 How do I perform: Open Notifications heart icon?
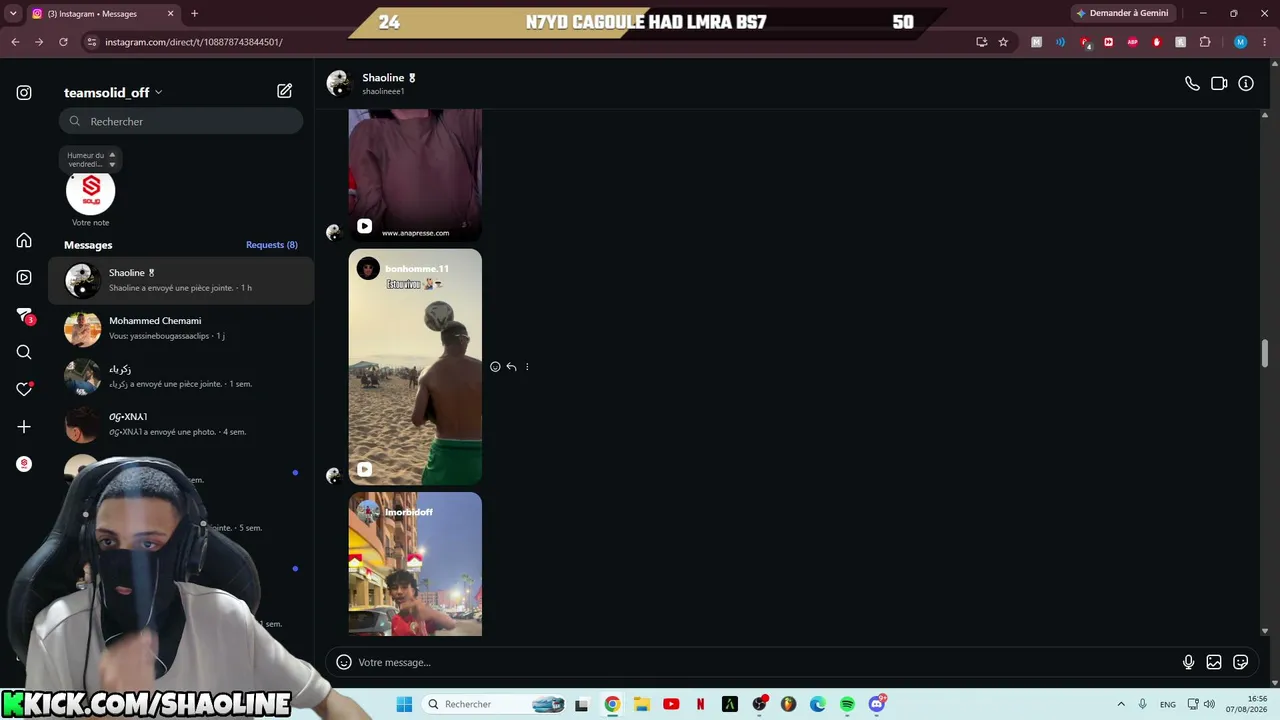click(x=24, y=389)
